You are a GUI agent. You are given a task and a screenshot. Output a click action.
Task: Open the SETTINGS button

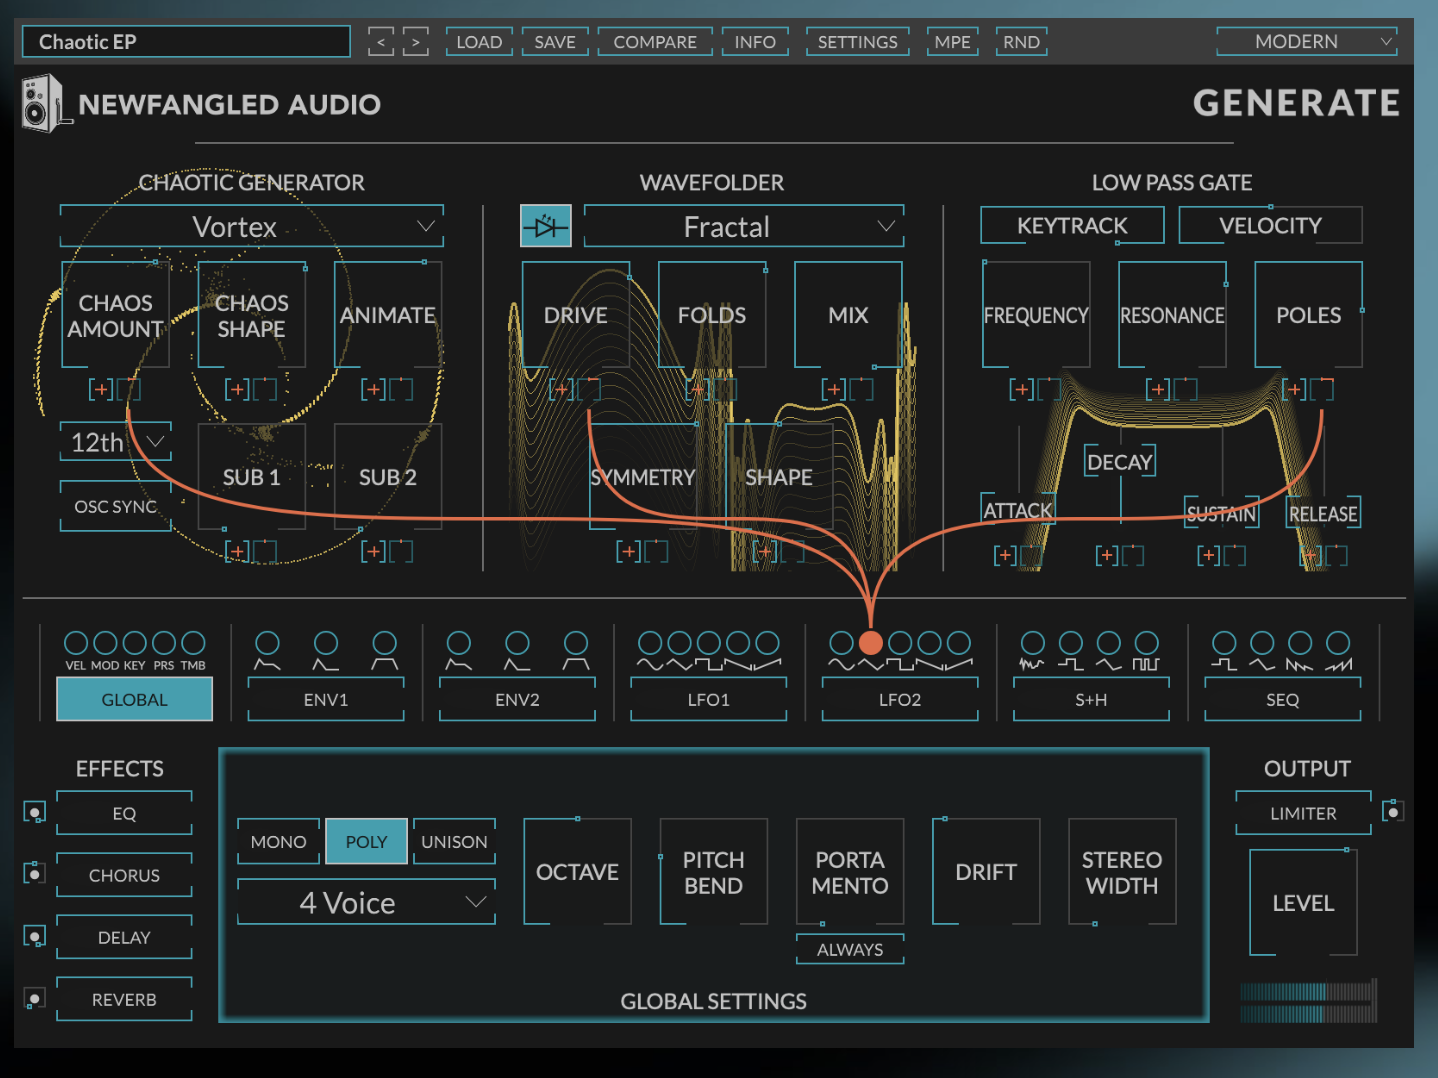coord(858,41)
